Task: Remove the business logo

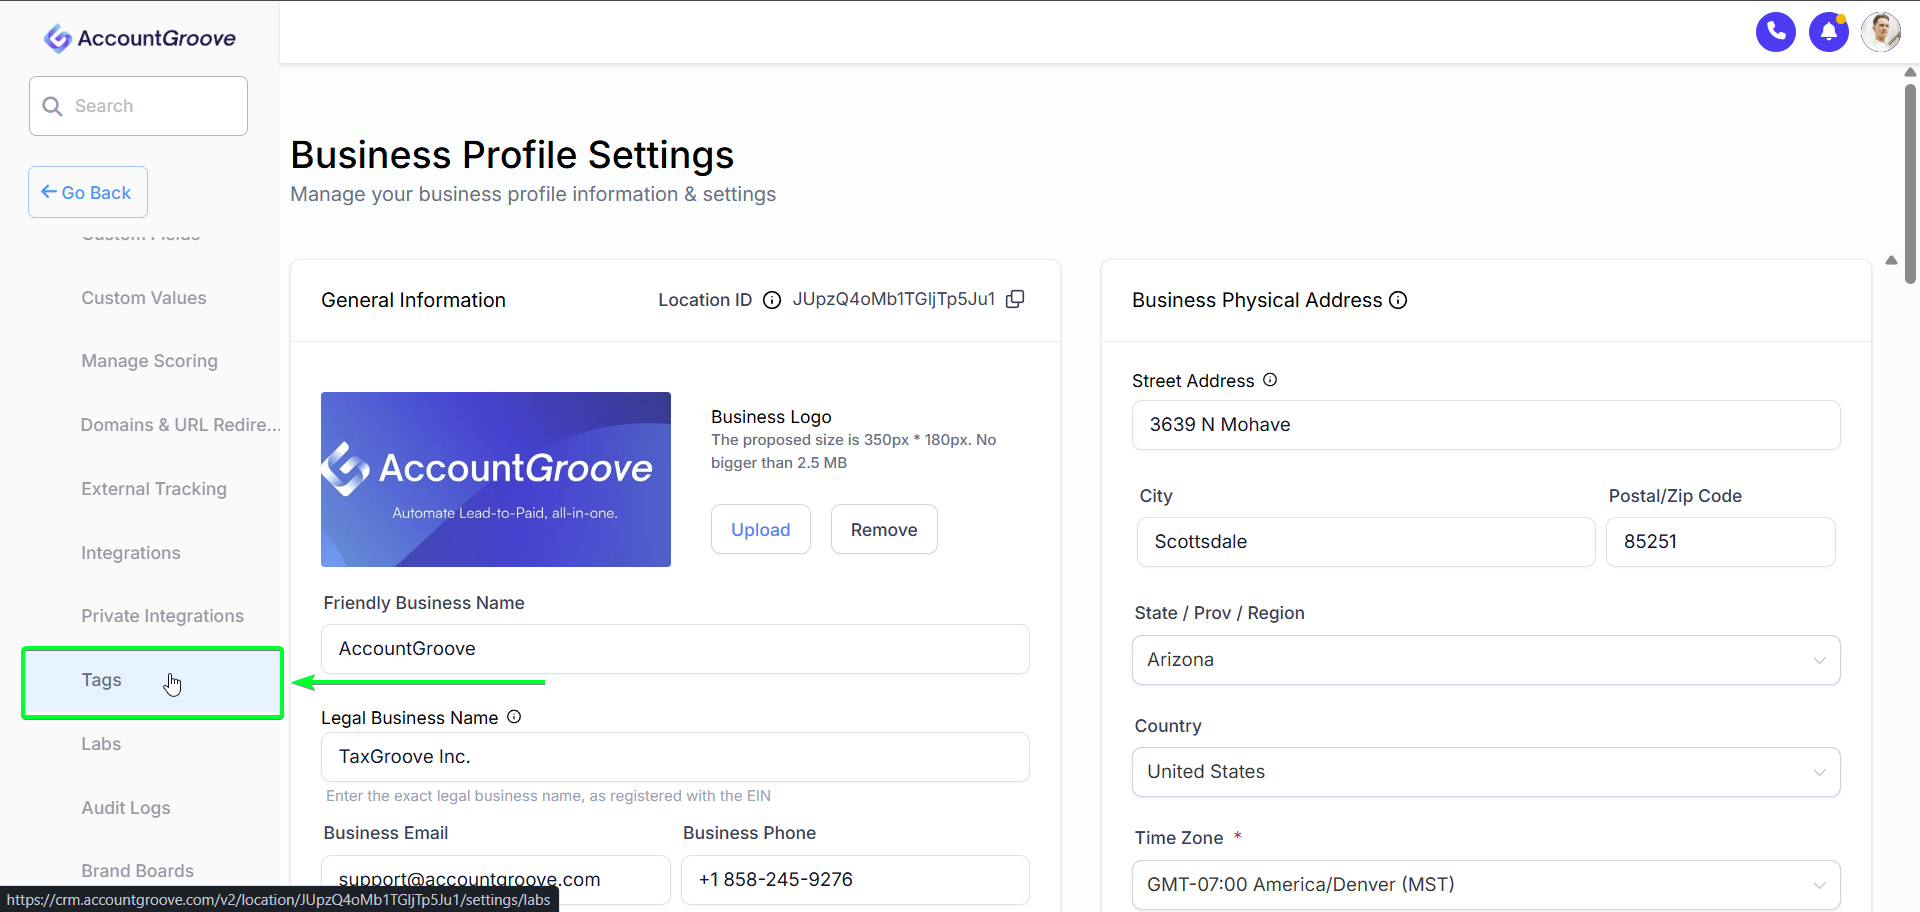Action: tap(884, 529)
